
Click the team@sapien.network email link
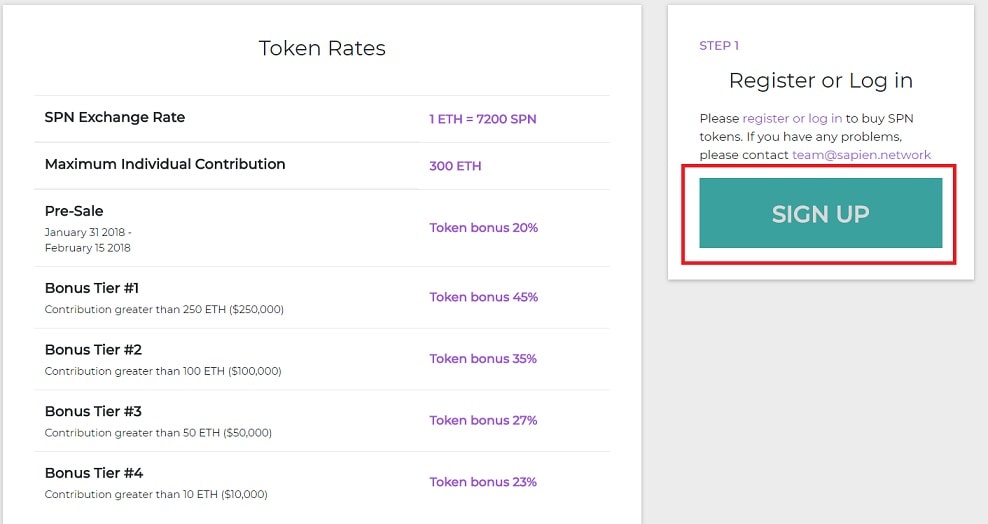click(861, 155)
